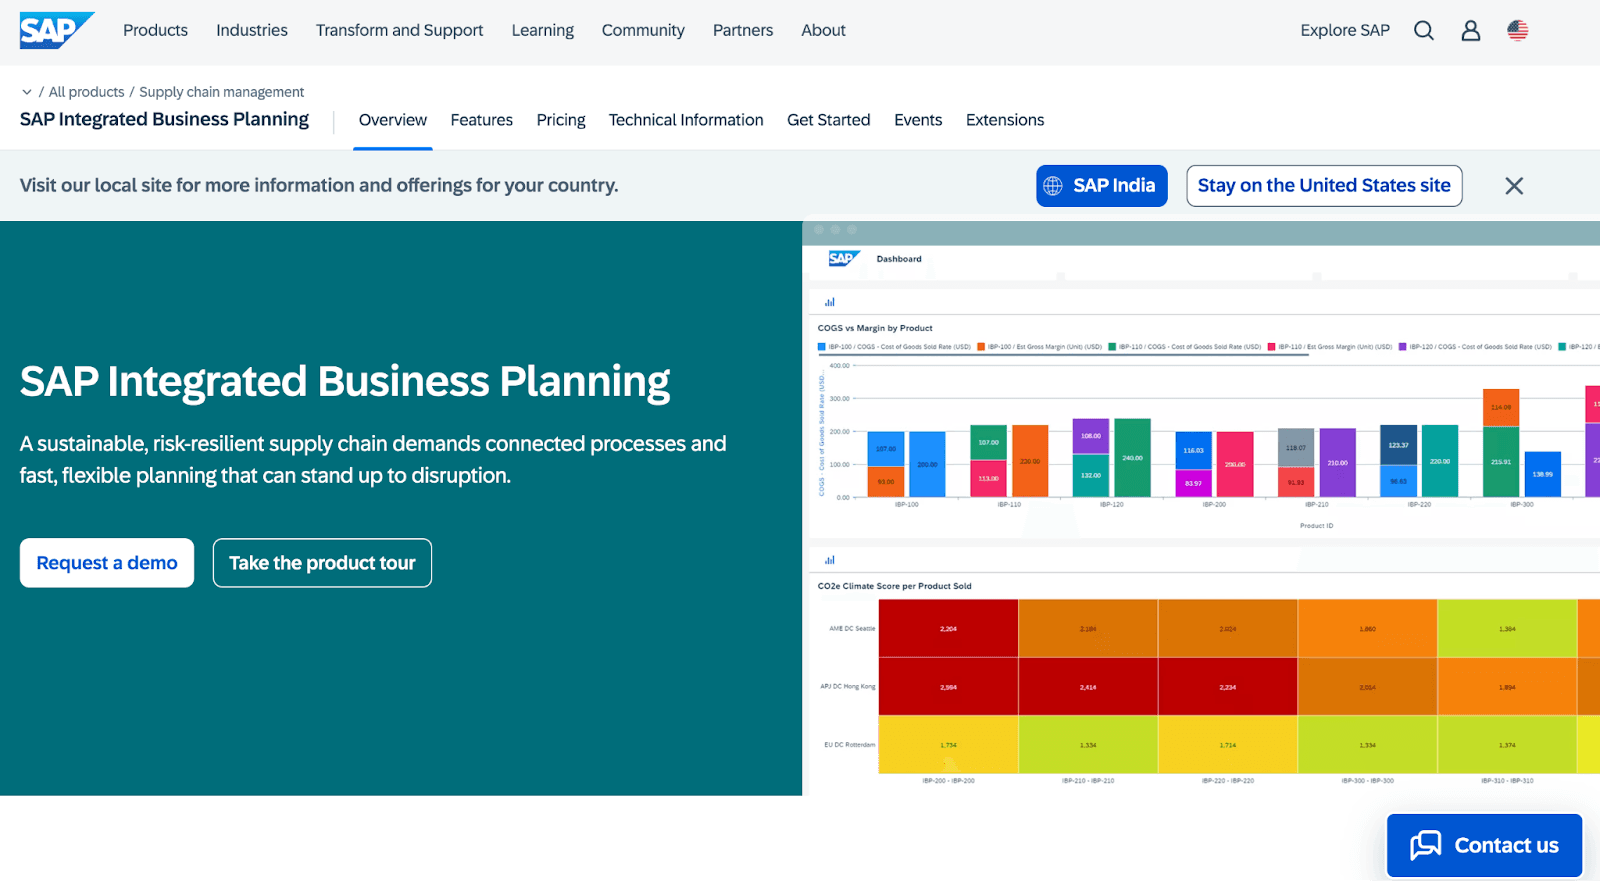The height and width of the screenshot is (881, 1600).
Task: Click the red heatmap cell showing 2,414
Action: (1088, 687)
